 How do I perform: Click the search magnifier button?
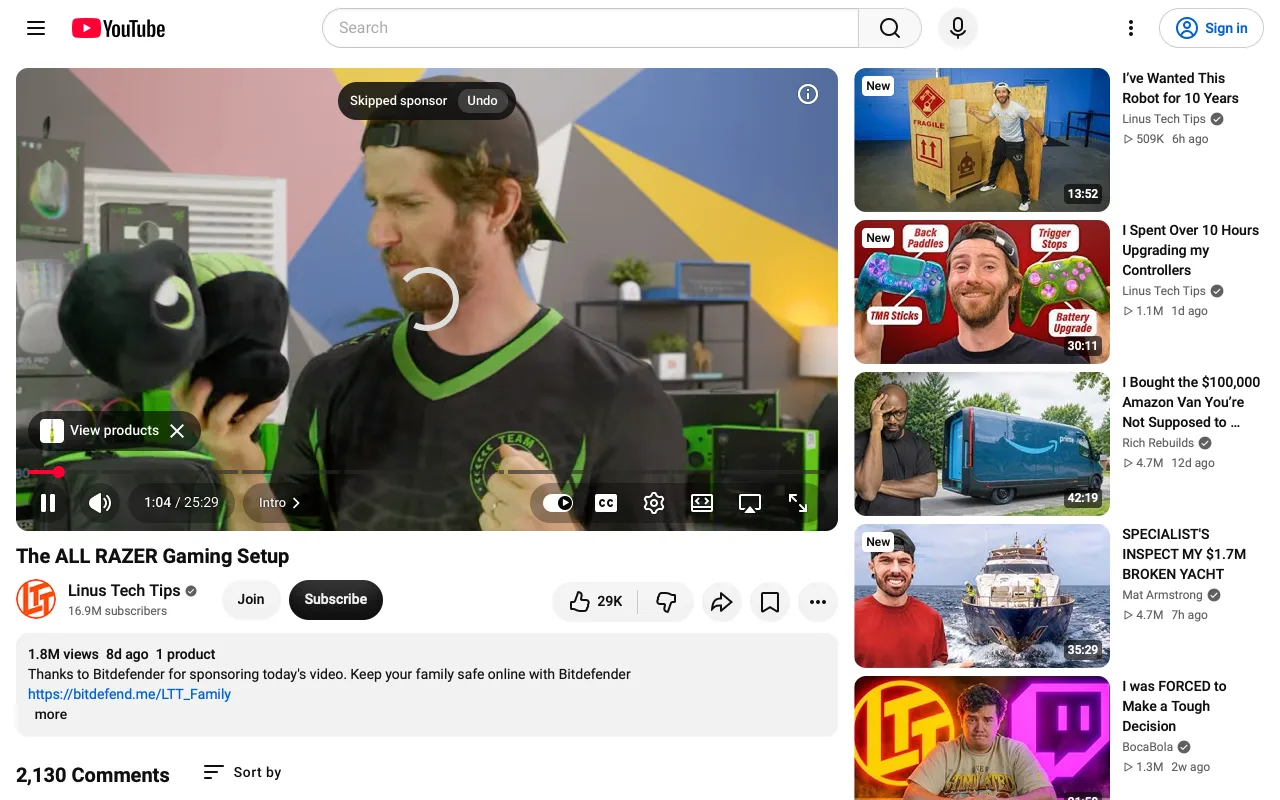pos(890,28)
